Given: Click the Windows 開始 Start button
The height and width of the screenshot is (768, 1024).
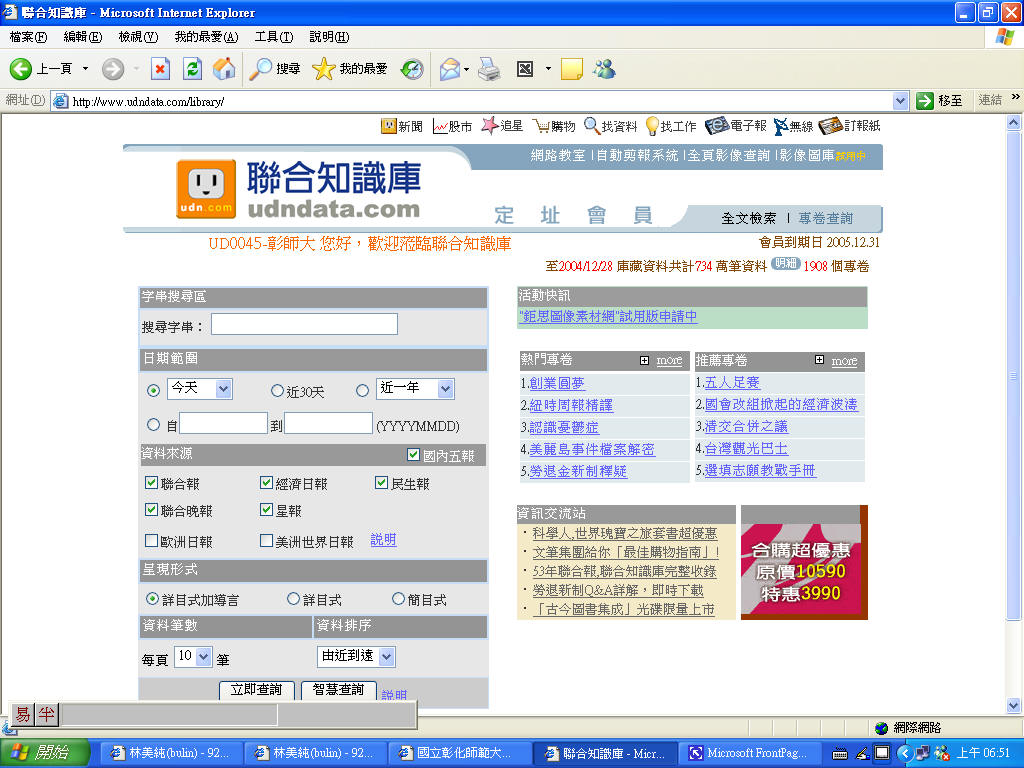Looking at the screenshot, I should point(43,753).
